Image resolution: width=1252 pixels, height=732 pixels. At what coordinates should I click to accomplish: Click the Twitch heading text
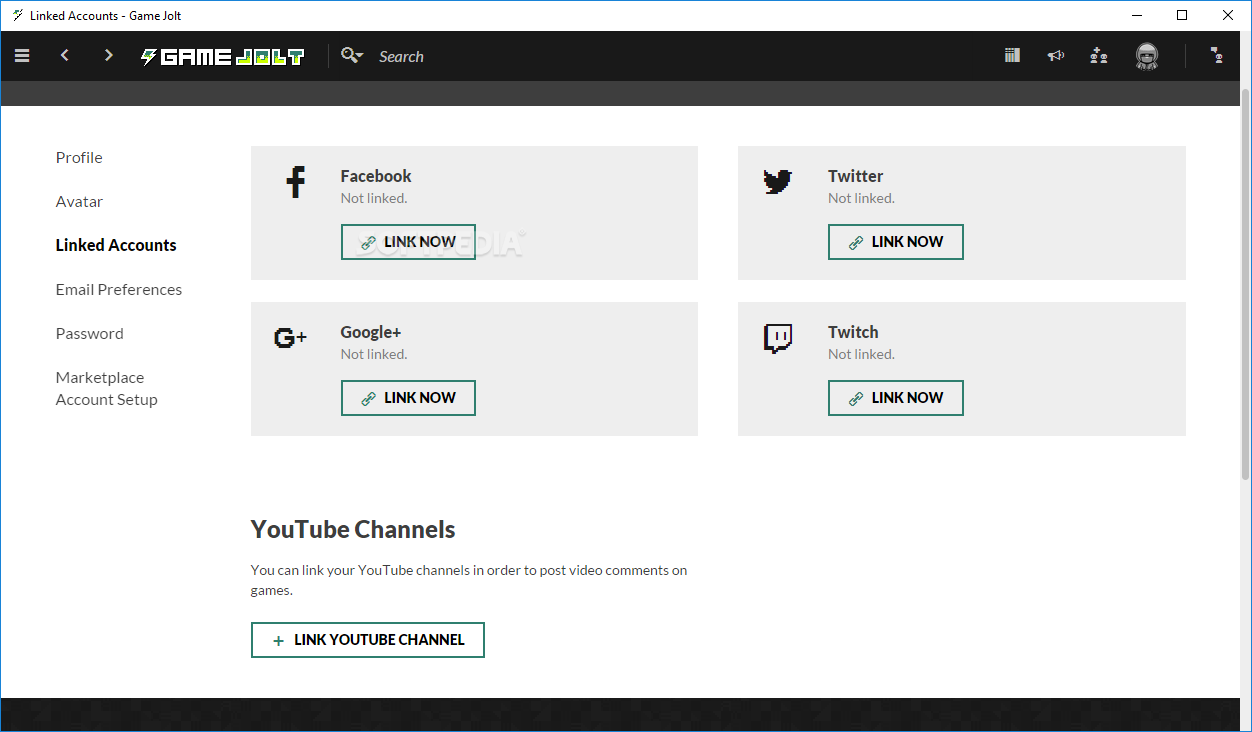point(853,332)
